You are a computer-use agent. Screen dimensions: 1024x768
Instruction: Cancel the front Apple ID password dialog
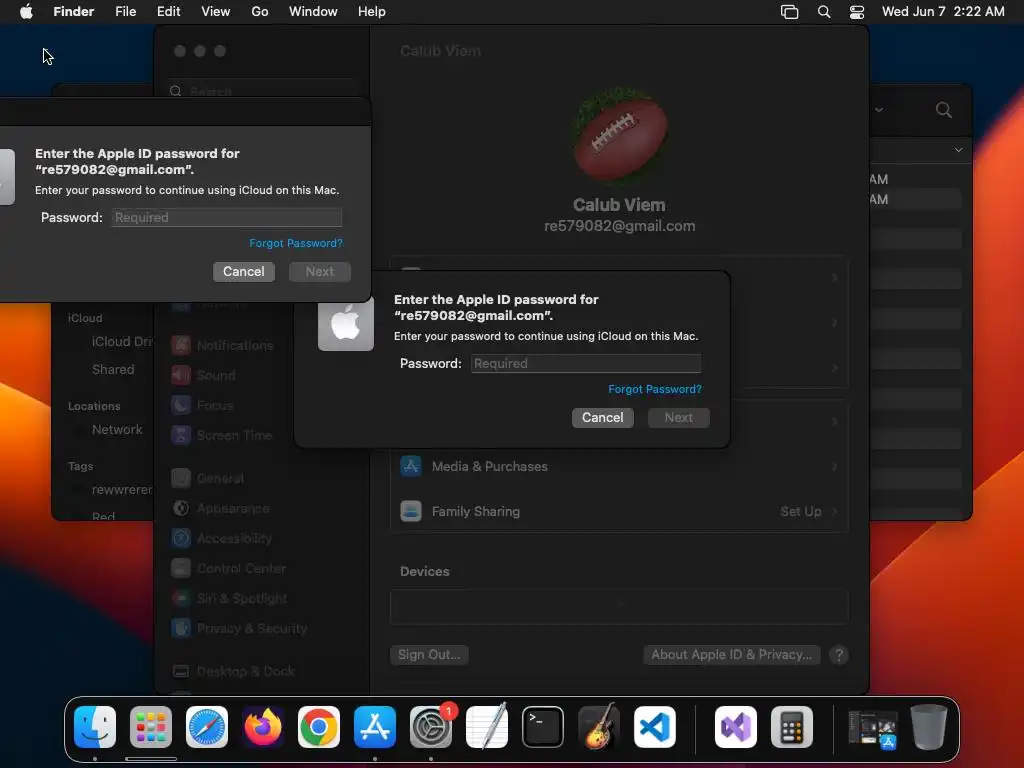coord(603,417)
